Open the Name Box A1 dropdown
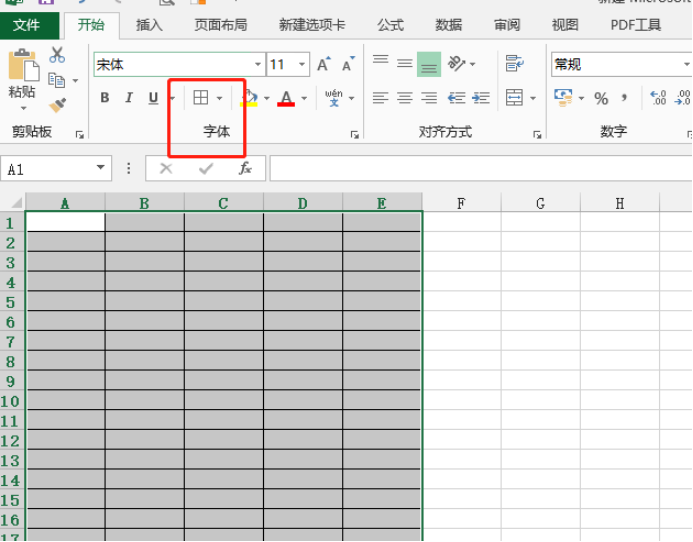693x542 pixels. [x=101, y=168]
